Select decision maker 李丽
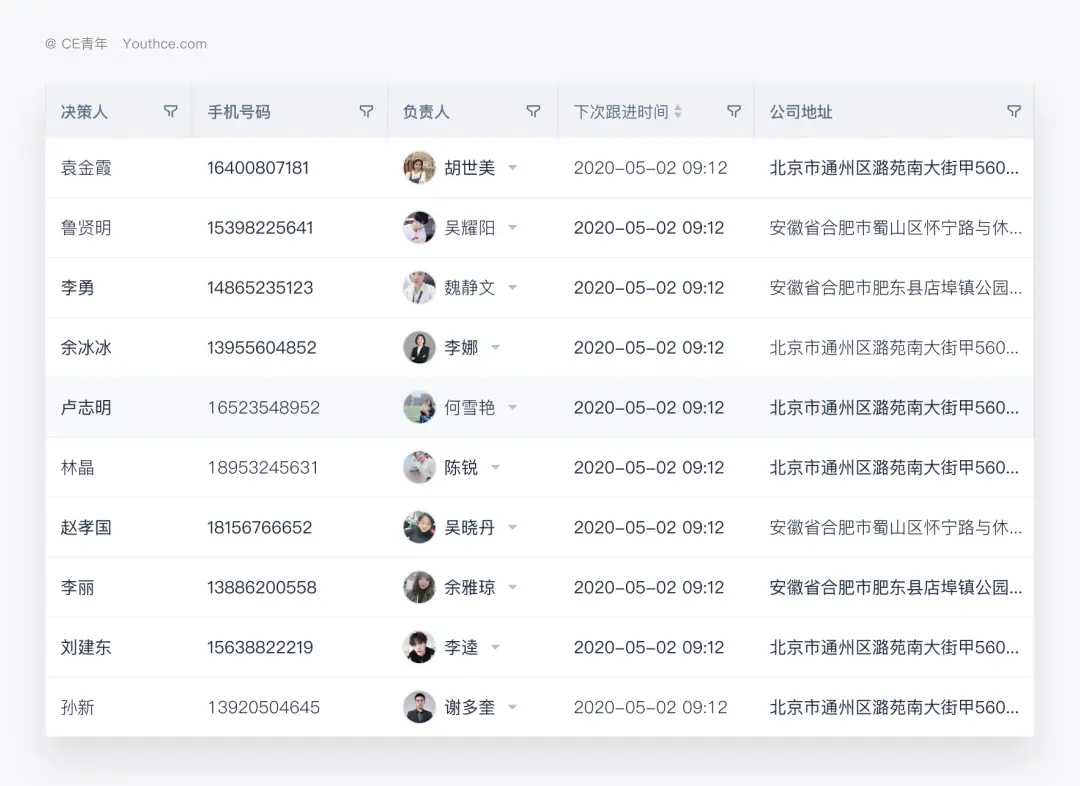The width and height of the screenshot is (1080, 786). click(77, 587)
